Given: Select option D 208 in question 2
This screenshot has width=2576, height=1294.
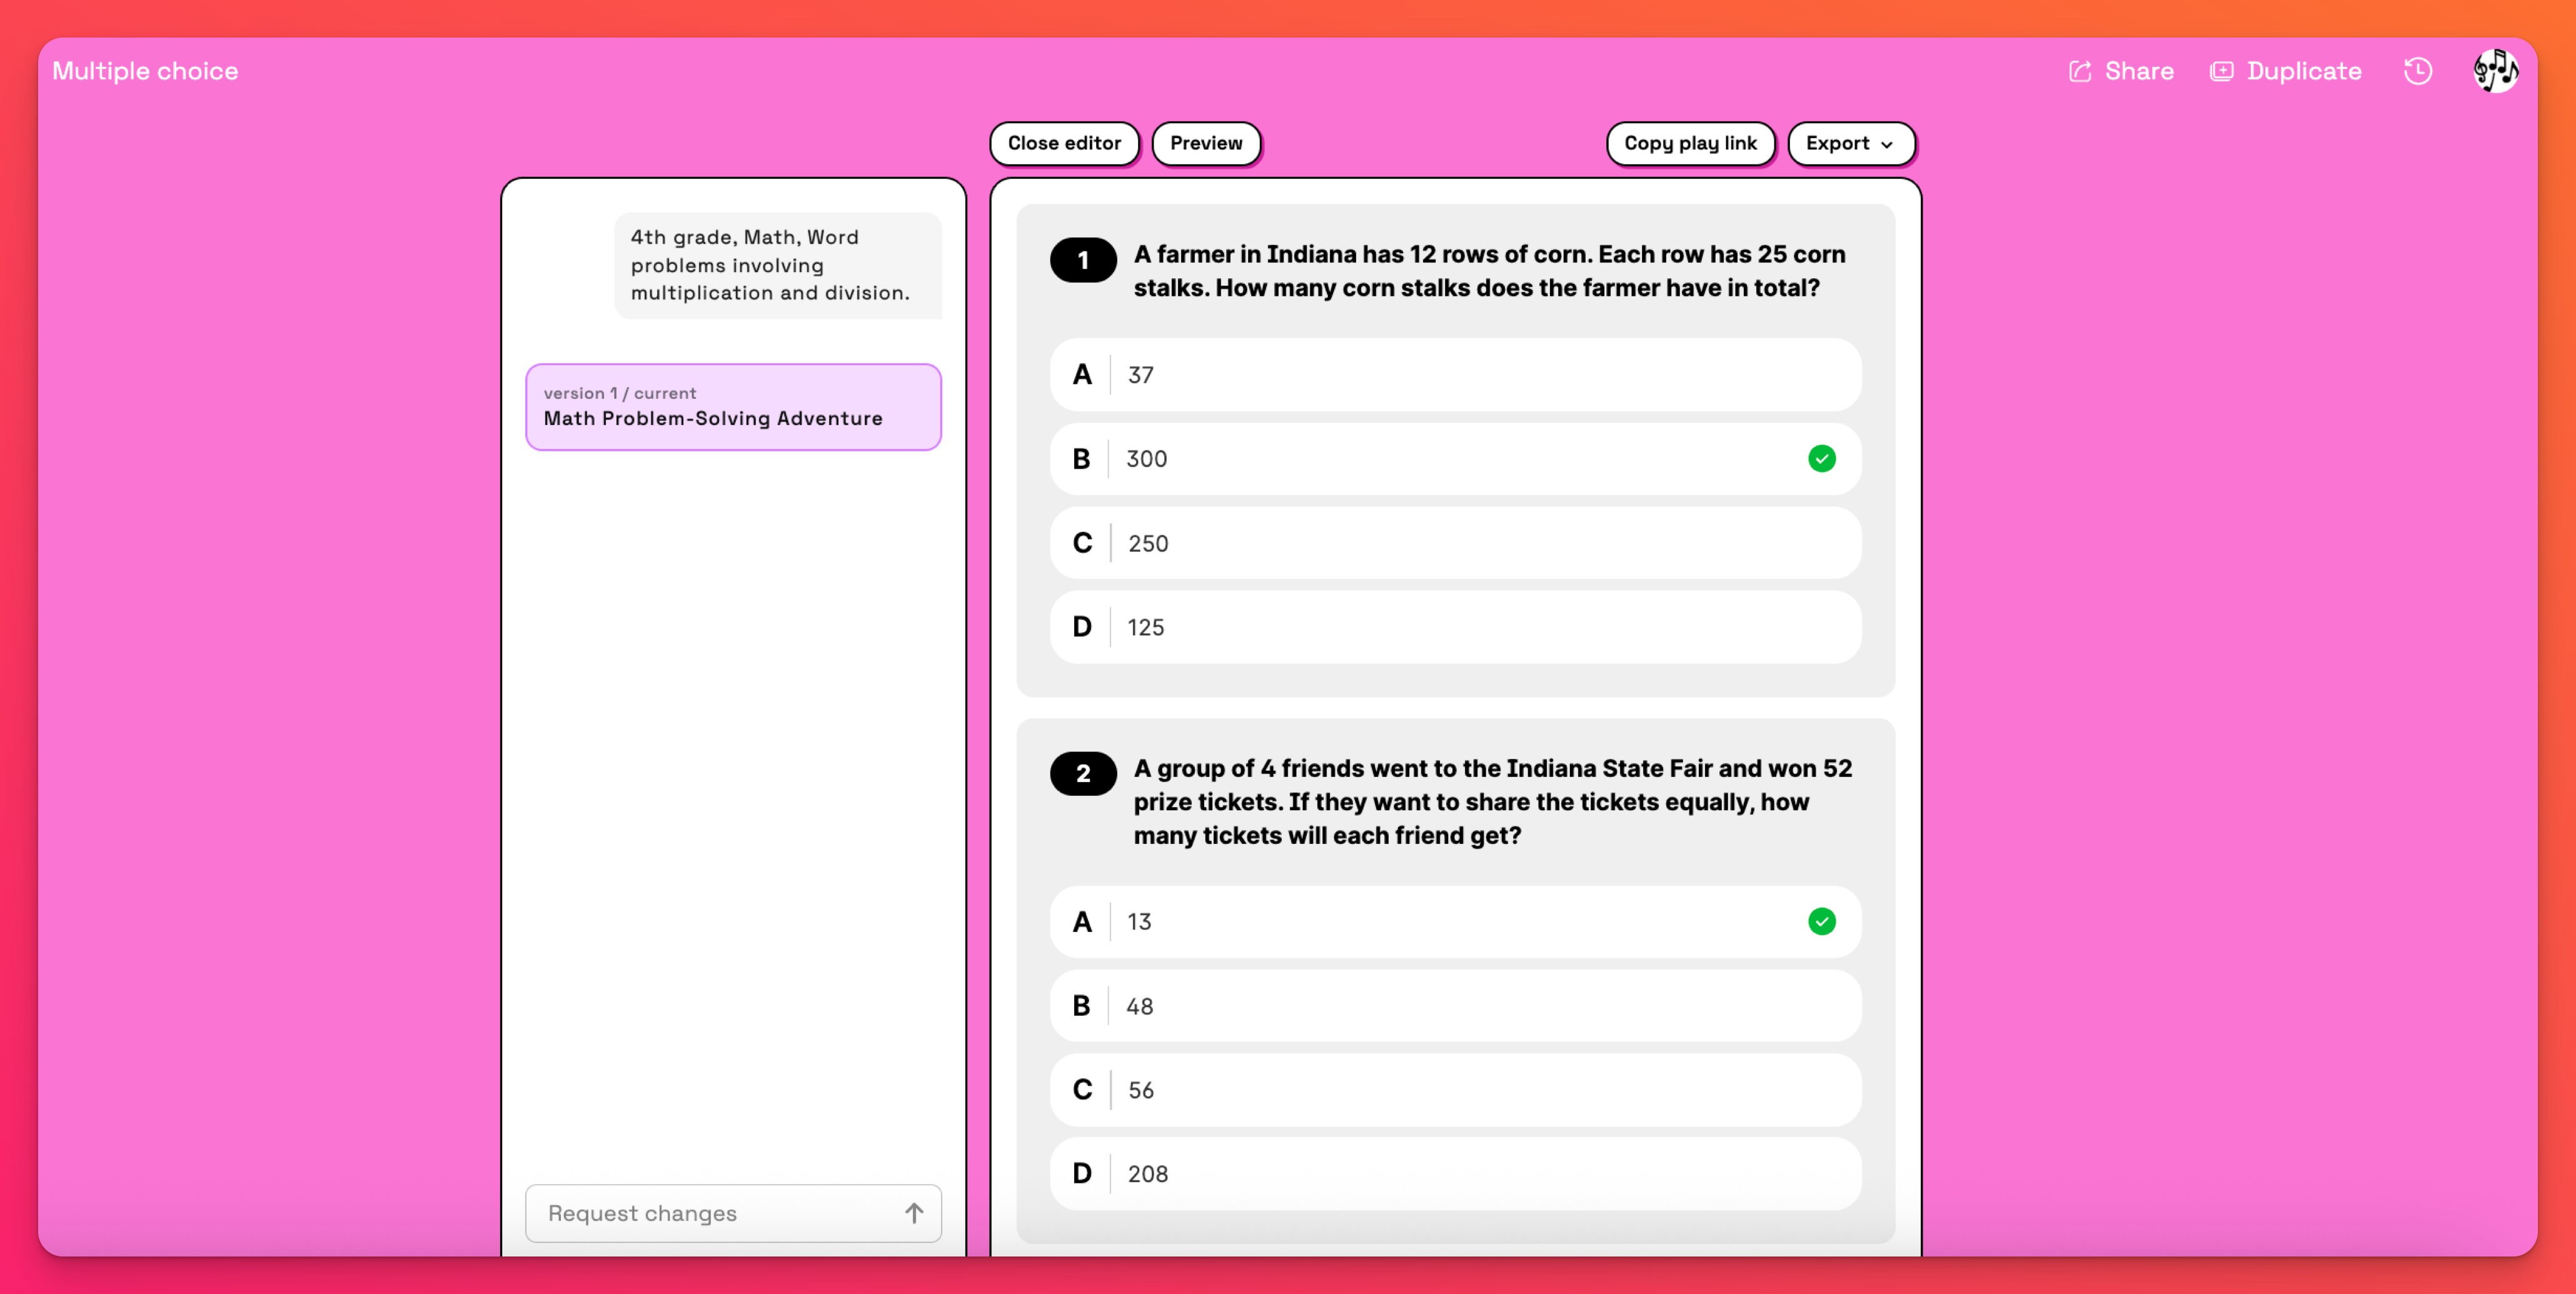Looking at the screenshot, I should 1455,1174.
